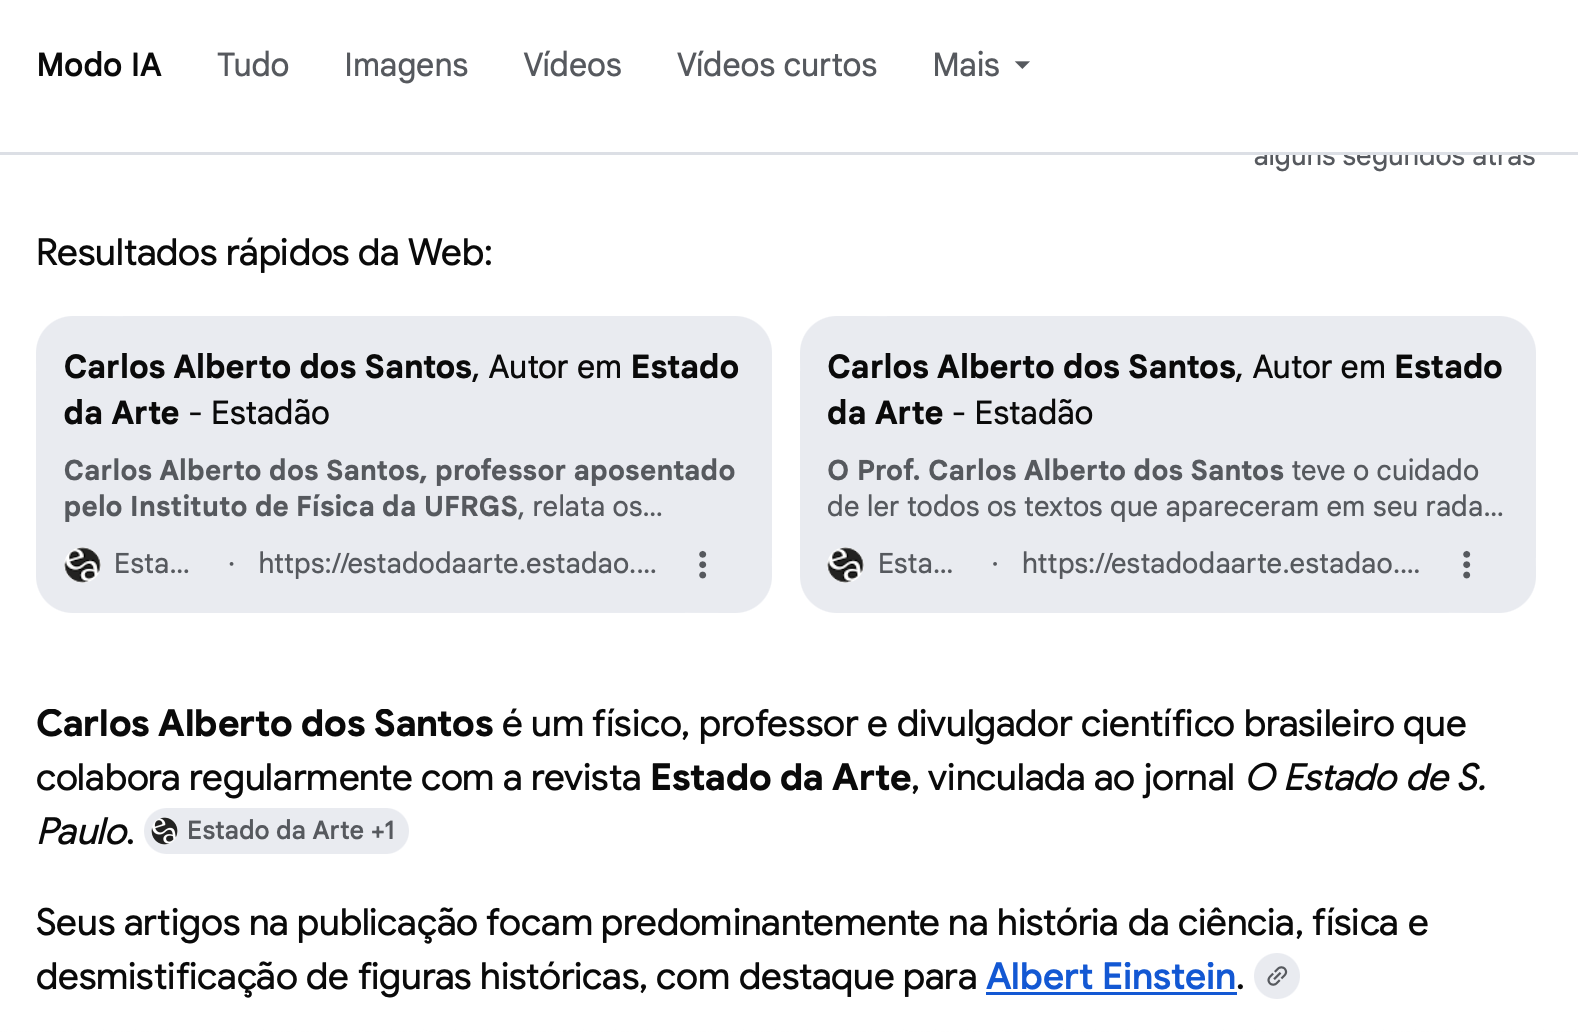Open the first result card's three-dot menu

pos(703,565)
